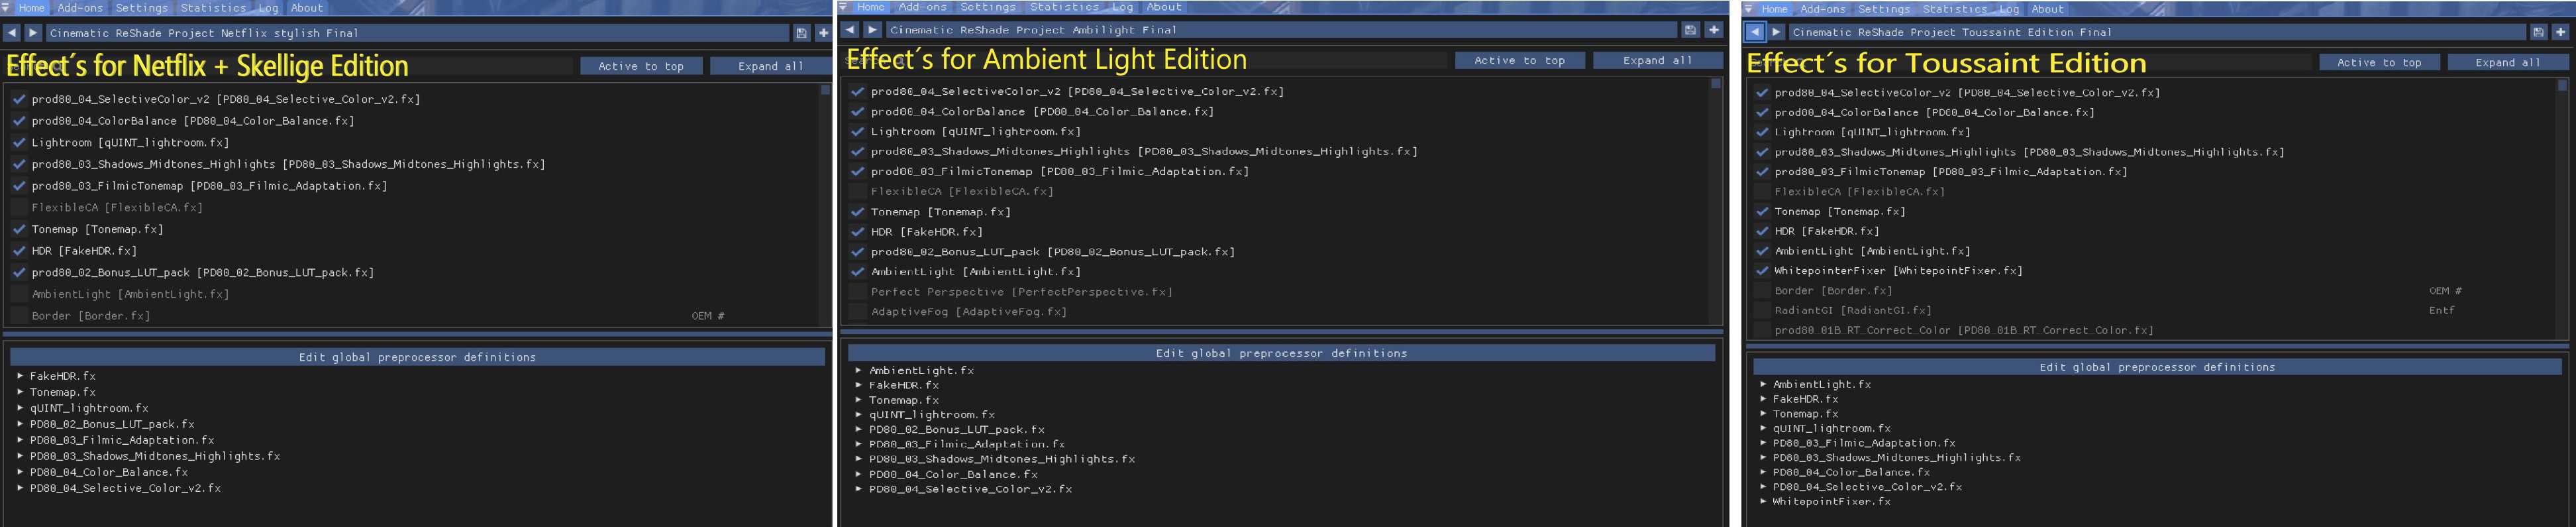Expand WhitepointFixer.fx preprocessor definitions
Screen dimensions: 2576x527
1763,502
